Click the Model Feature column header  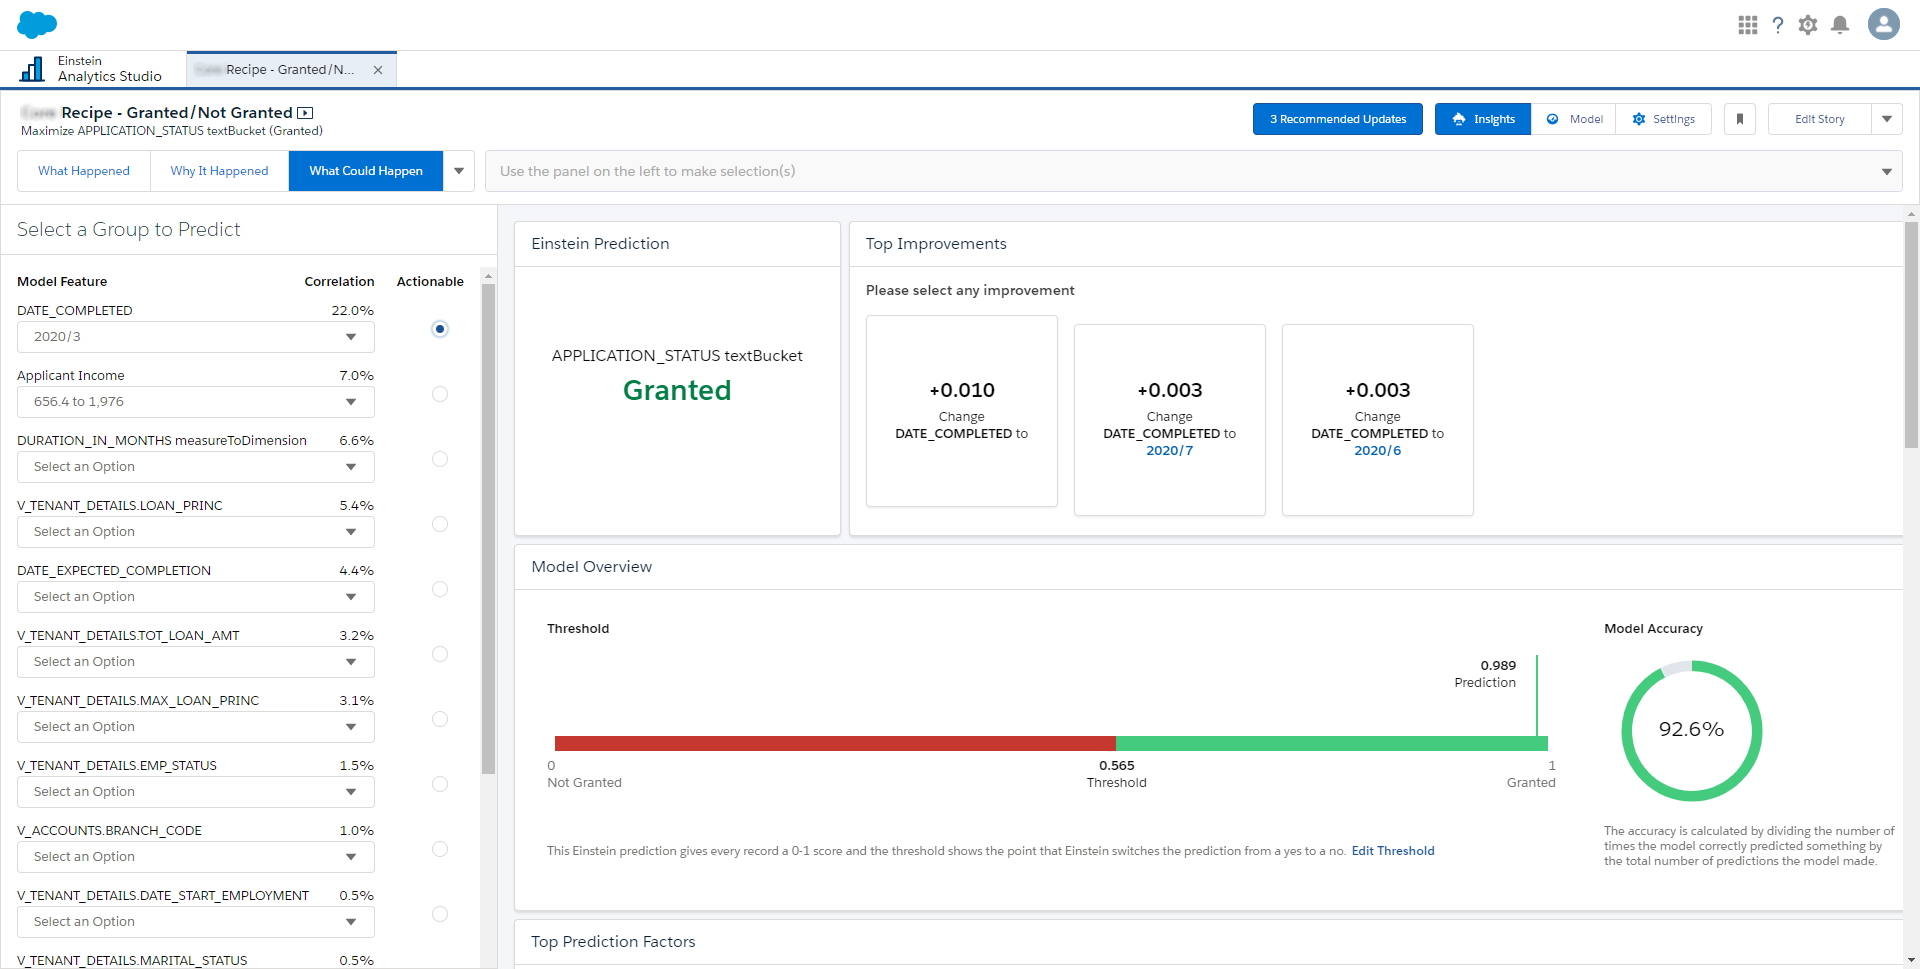62,282
